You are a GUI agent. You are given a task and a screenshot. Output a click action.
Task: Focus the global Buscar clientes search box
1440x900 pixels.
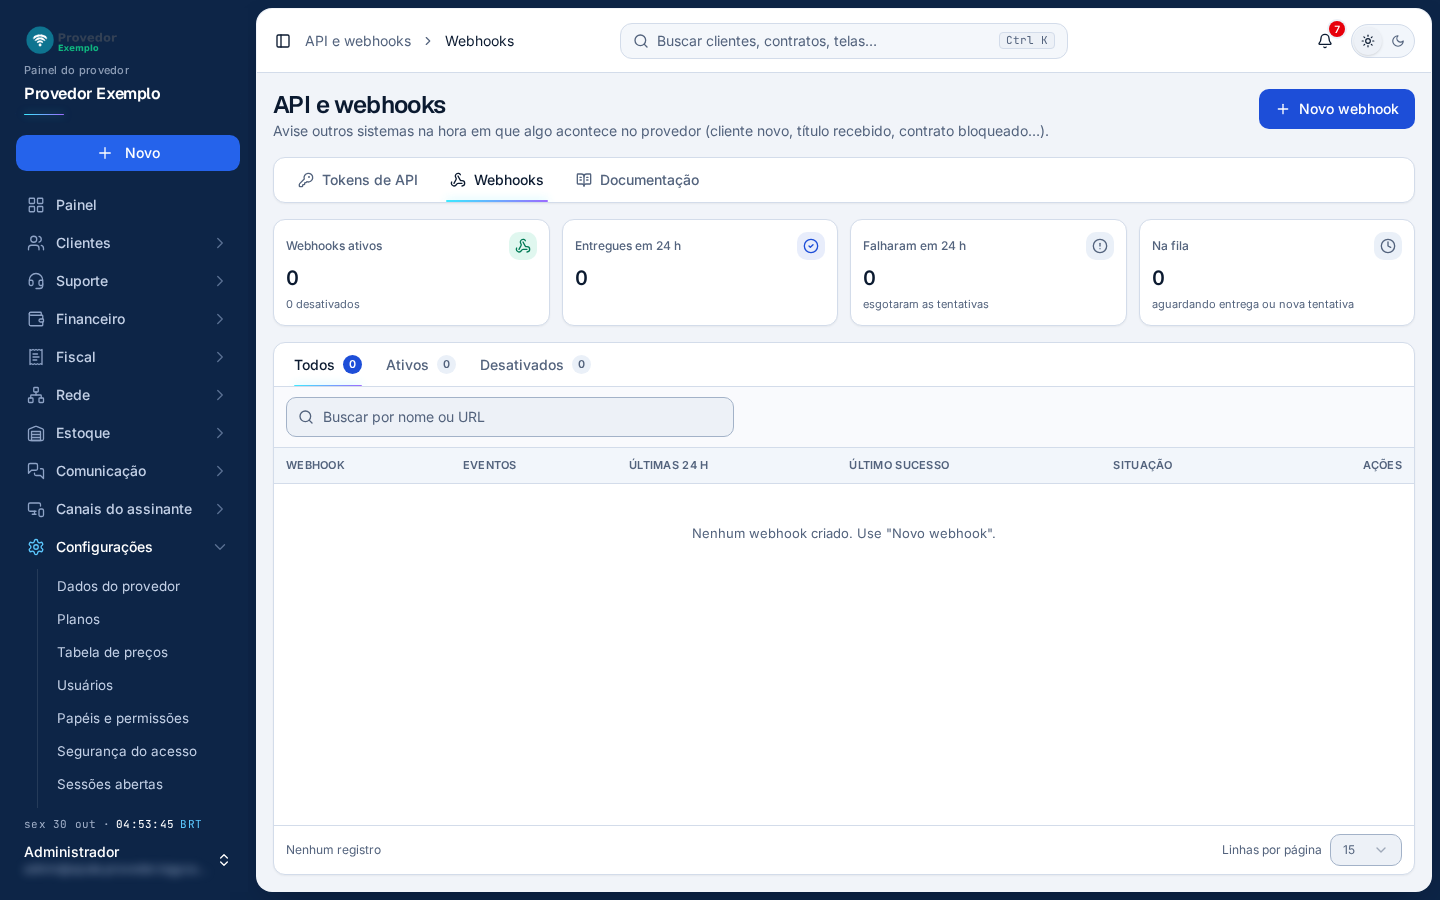844,41
